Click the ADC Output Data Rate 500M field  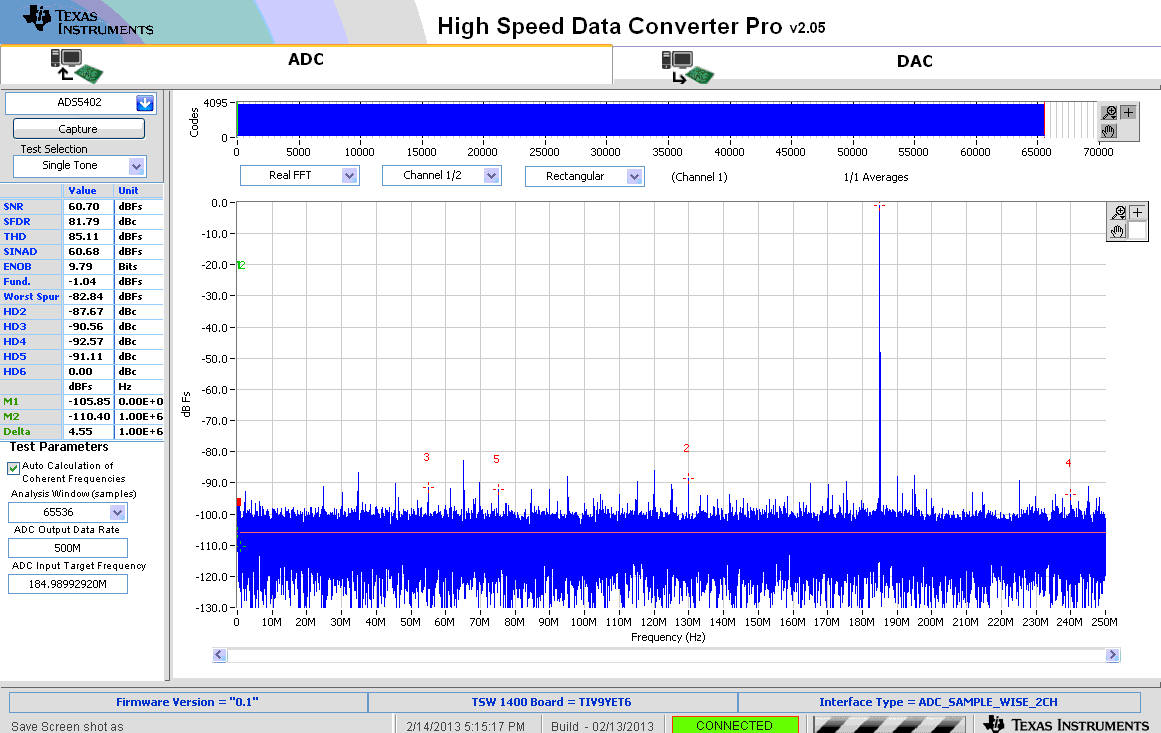pyautogui.click(x=67, y=548)
